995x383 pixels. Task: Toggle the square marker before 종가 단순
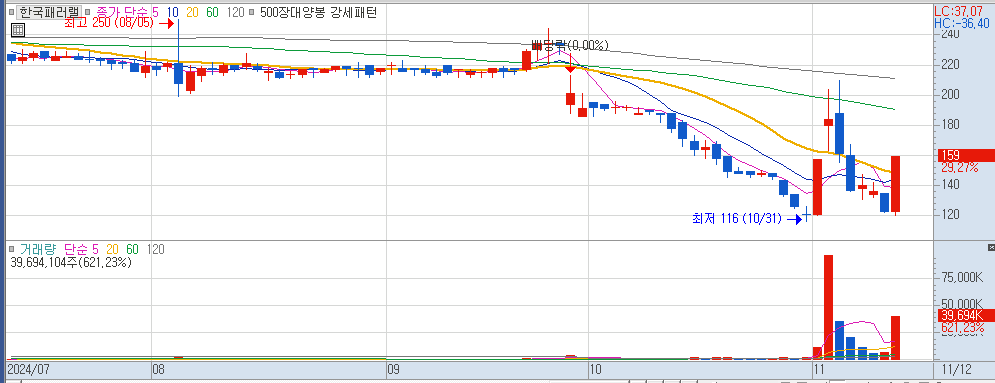click(x=88, y=12)
